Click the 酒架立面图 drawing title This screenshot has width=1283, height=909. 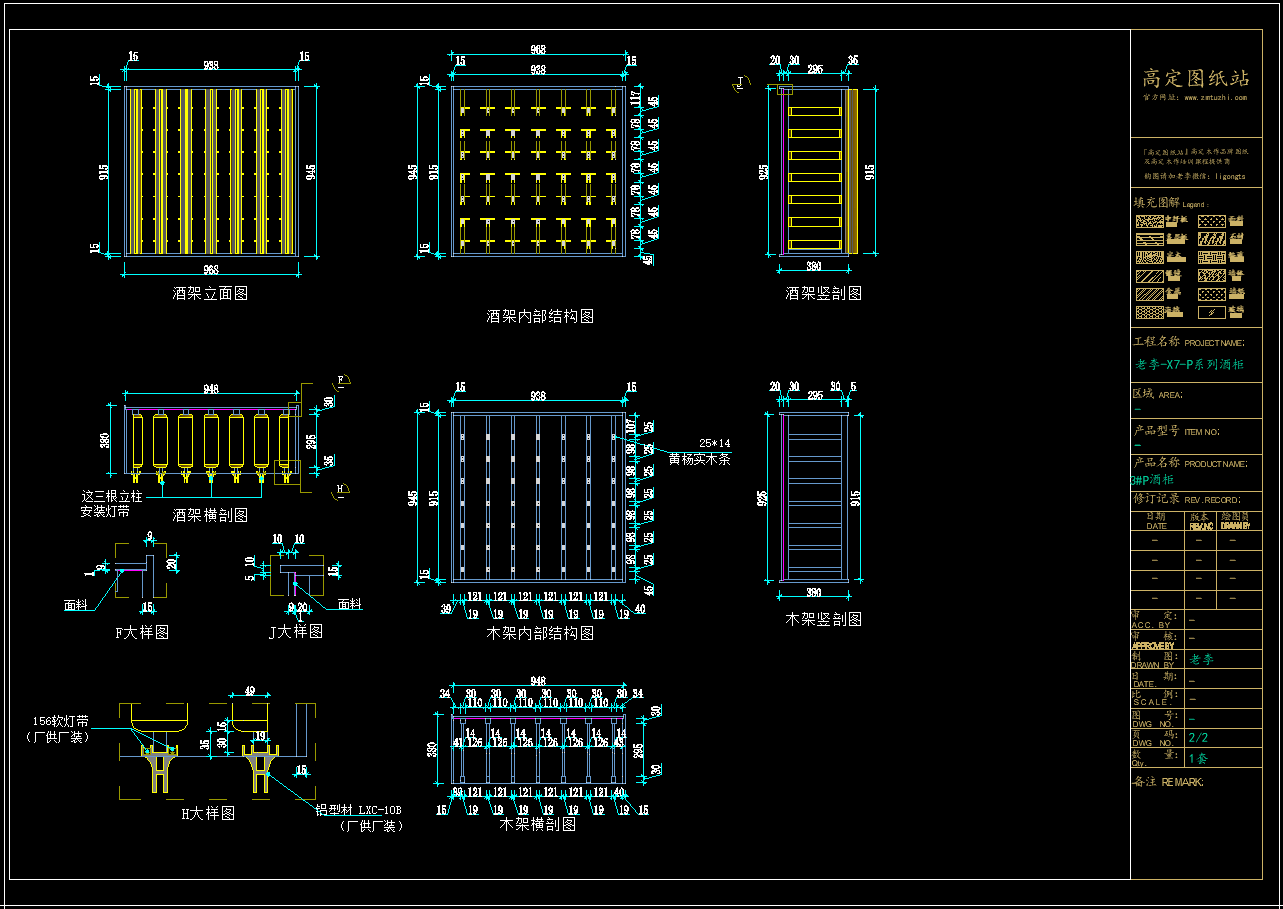point(210,293)
